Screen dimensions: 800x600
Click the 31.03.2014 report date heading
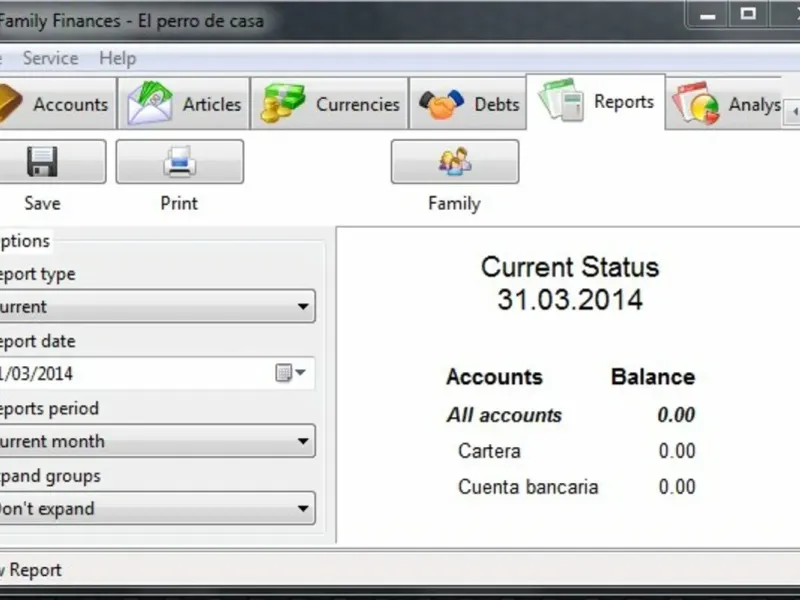click(570, 299)
